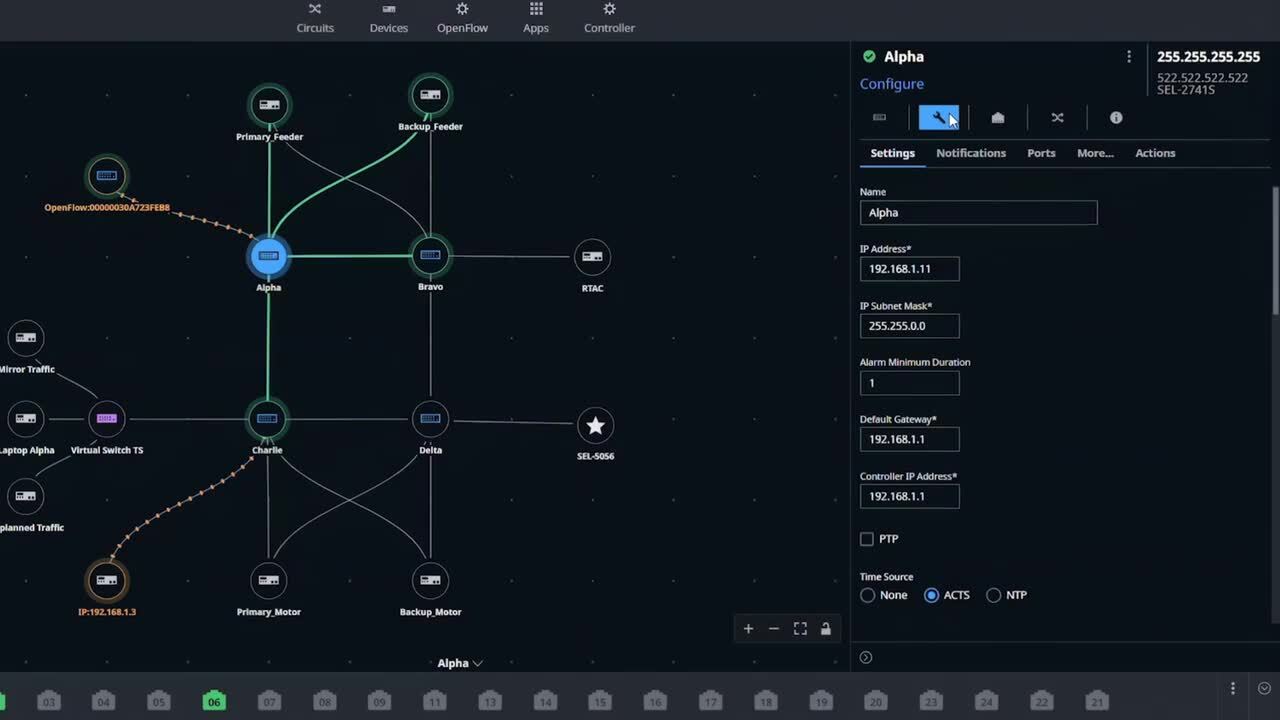Image resolution: width=1280 pixels, height=720 pixels.
Task: Open the Ports tab
Action: pos(1041,153)
